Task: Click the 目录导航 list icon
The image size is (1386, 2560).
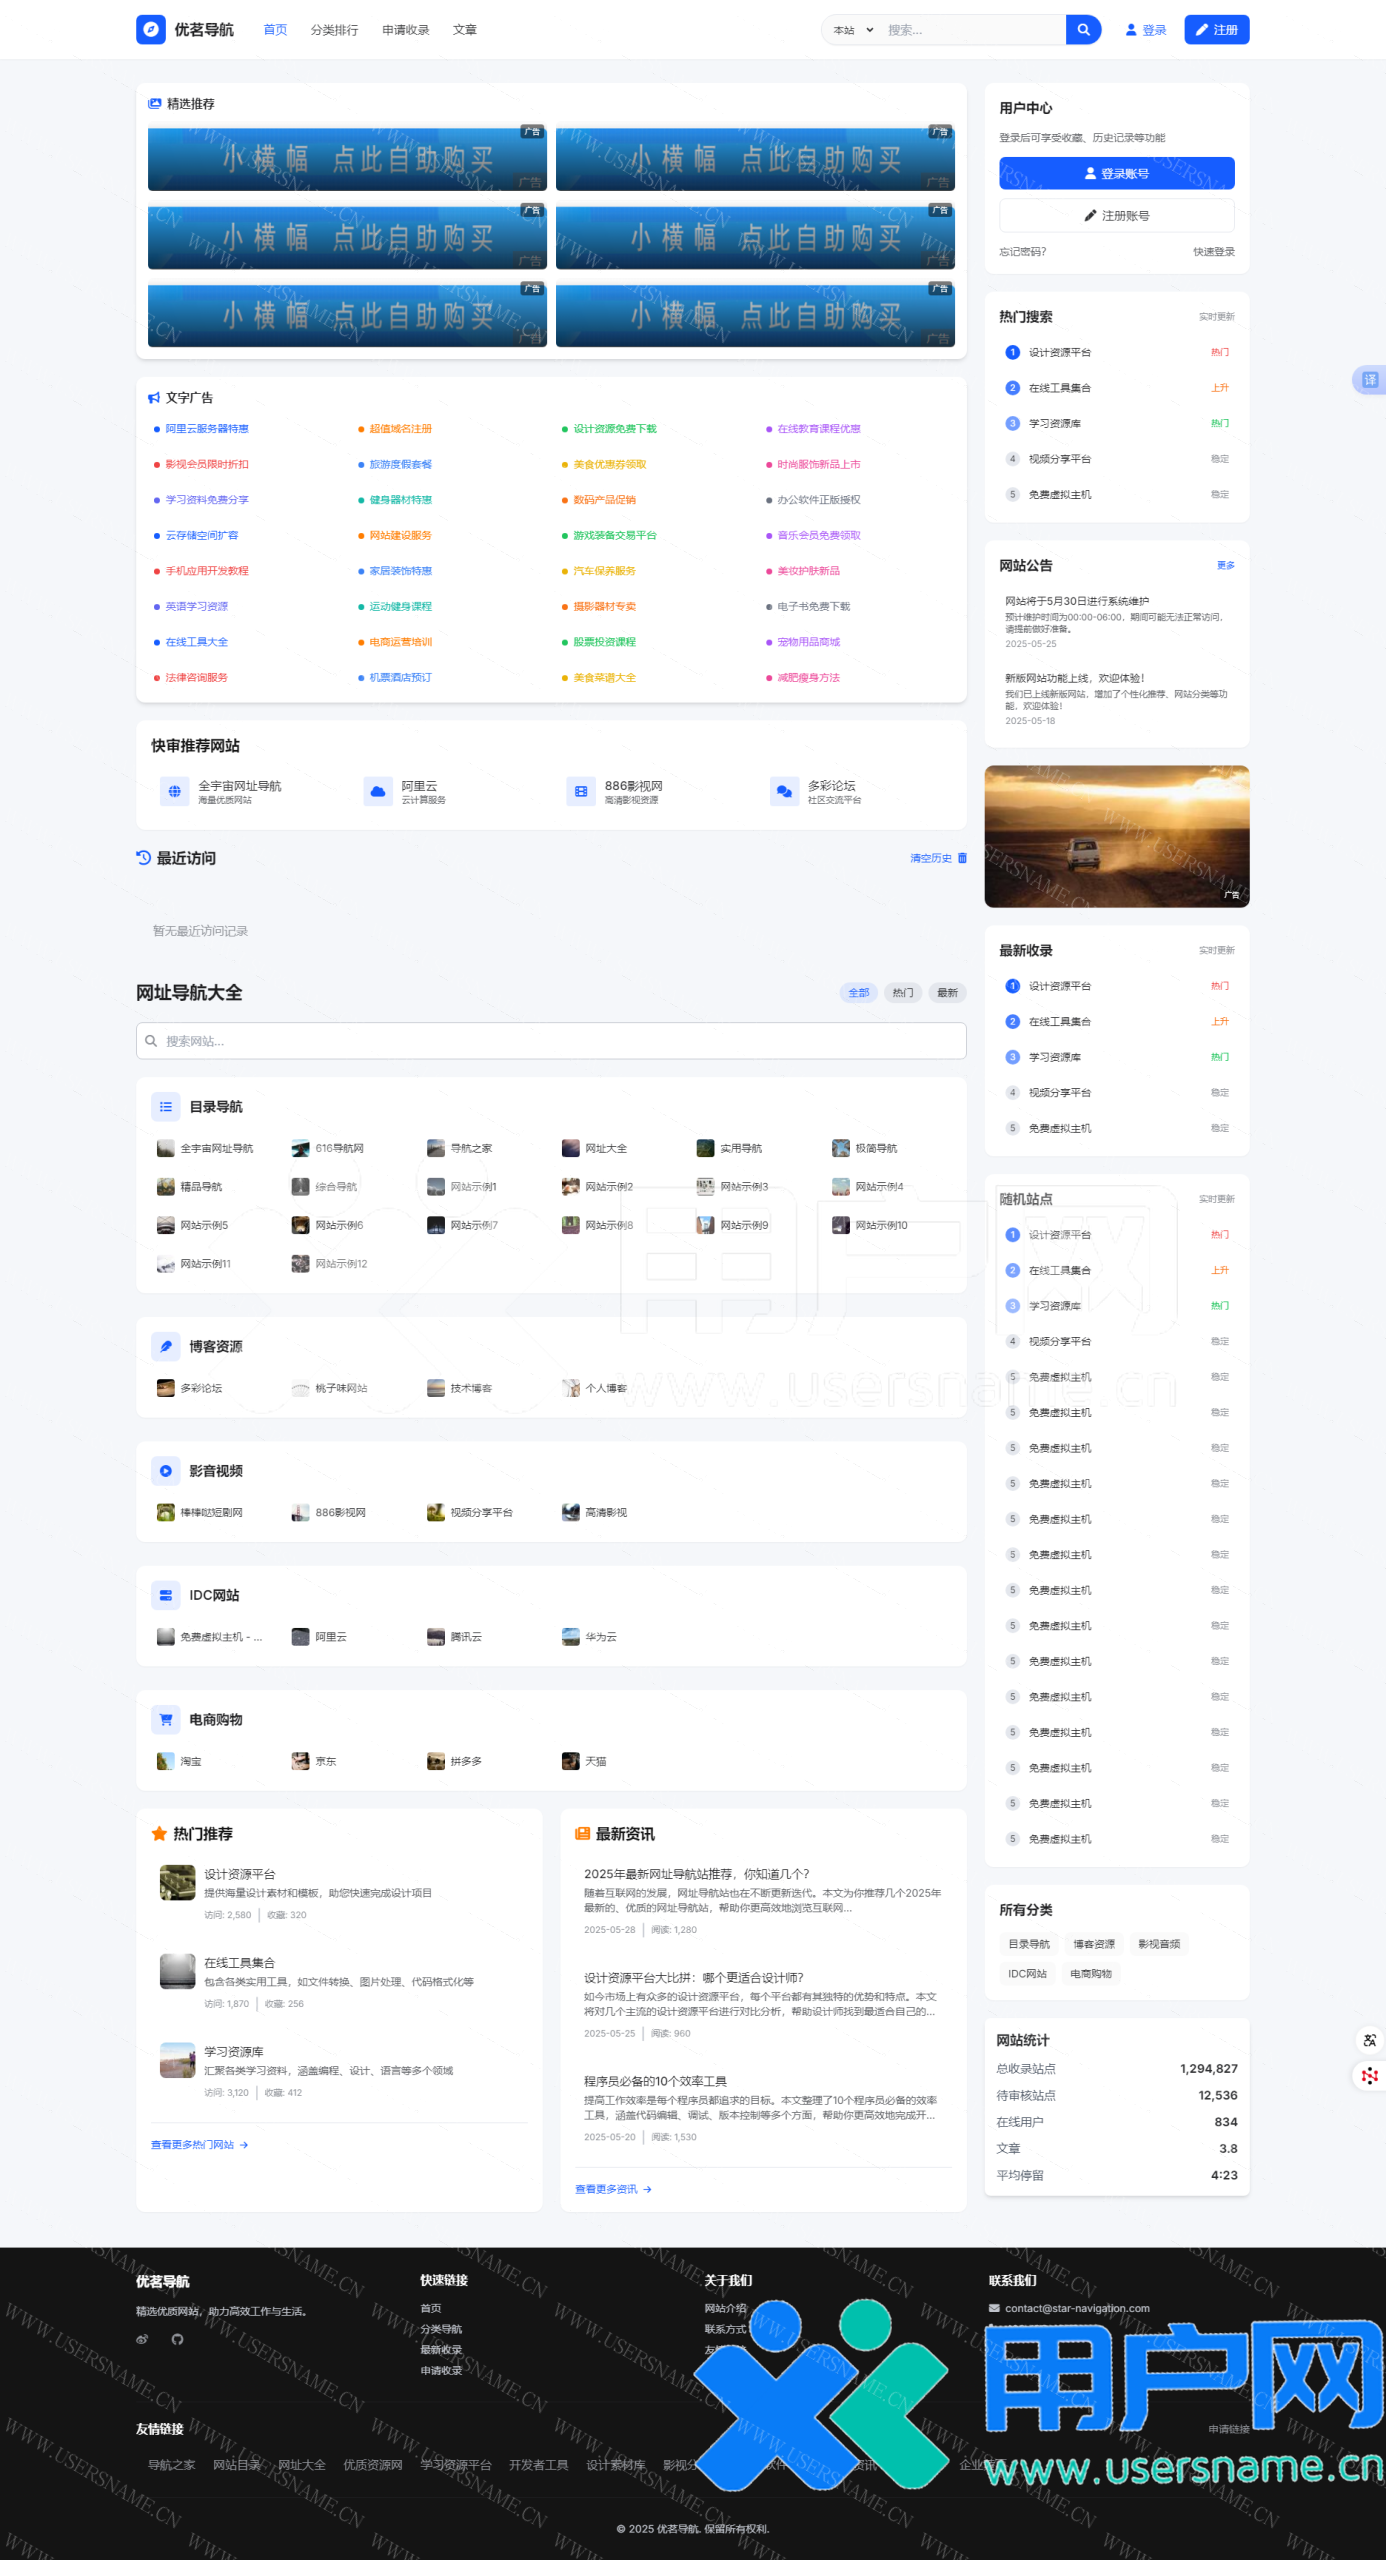Action: tap(166, 1107)
